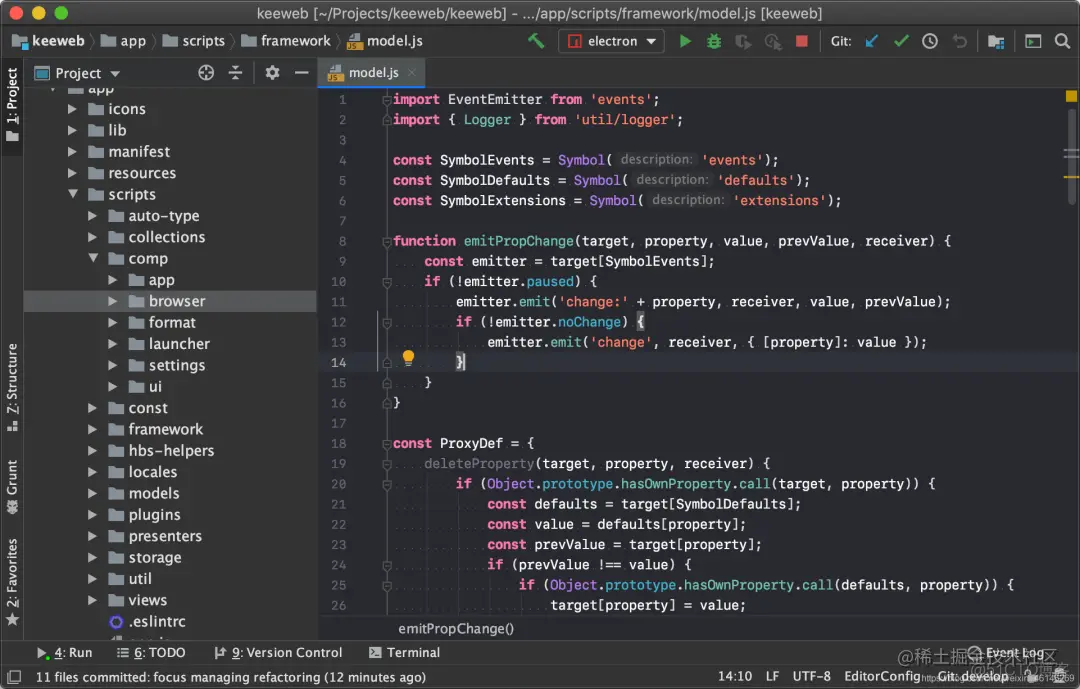Viewport: 1080px width, 689px height.
Task: Click cursor position 14:10 in status bar
Action: (x=735, y=677)
